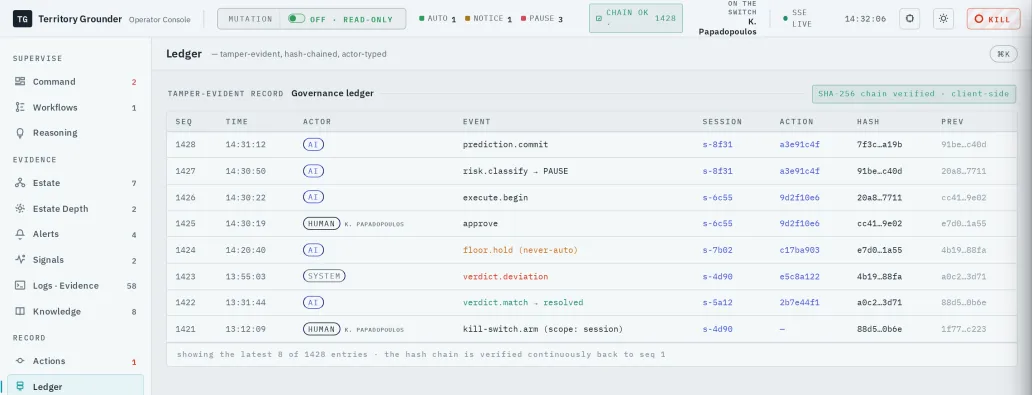Image resolution: width=1032 pixels, height=395 pixels.
Task: Navigate to Estate
Action: pyautogui.click(x=75, y=183)
